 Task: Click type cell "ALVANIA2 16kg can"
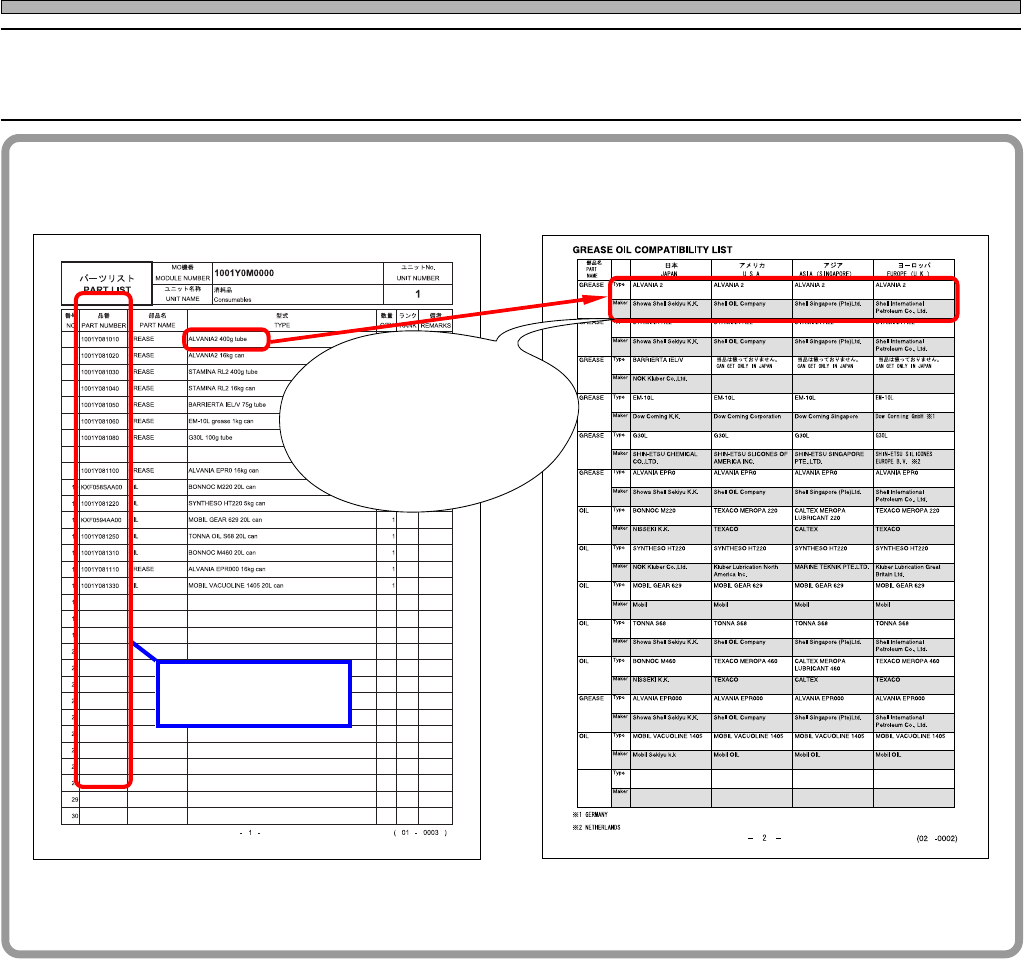click(216, 356)
